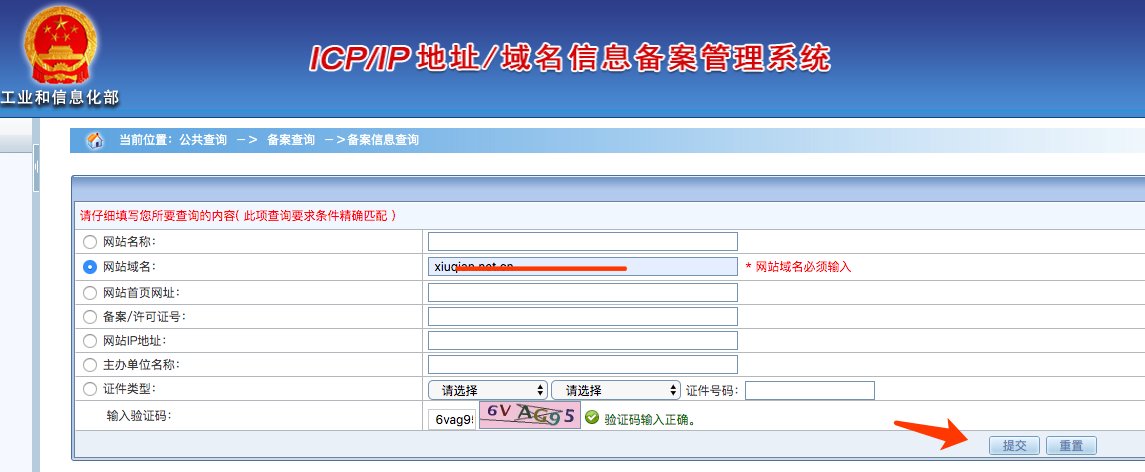1145x472 pixels.
Task: Select the 网站名称 radio button
Action: pos(90,242)
